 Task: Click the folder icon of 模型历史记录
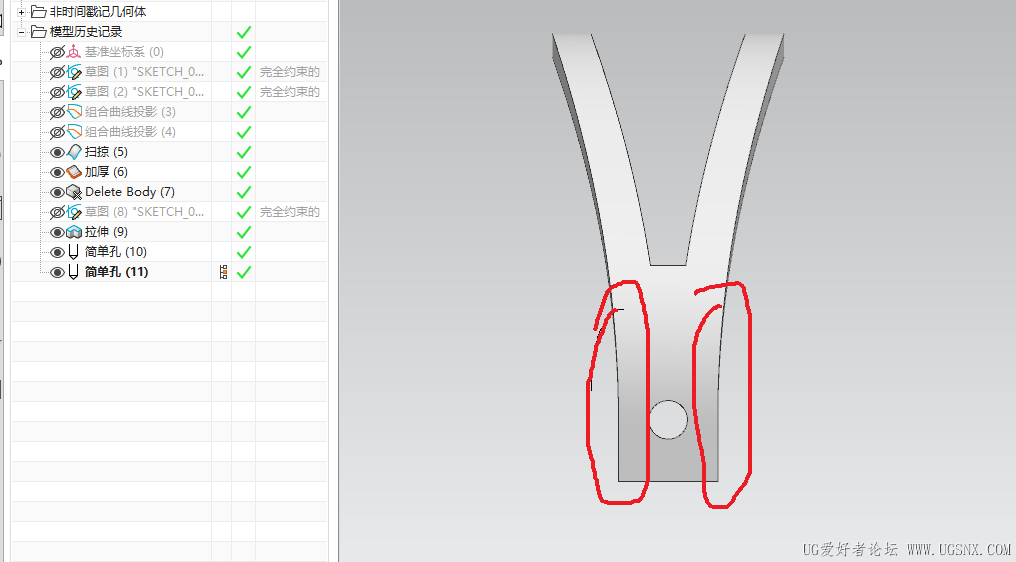tap(38, 32)
